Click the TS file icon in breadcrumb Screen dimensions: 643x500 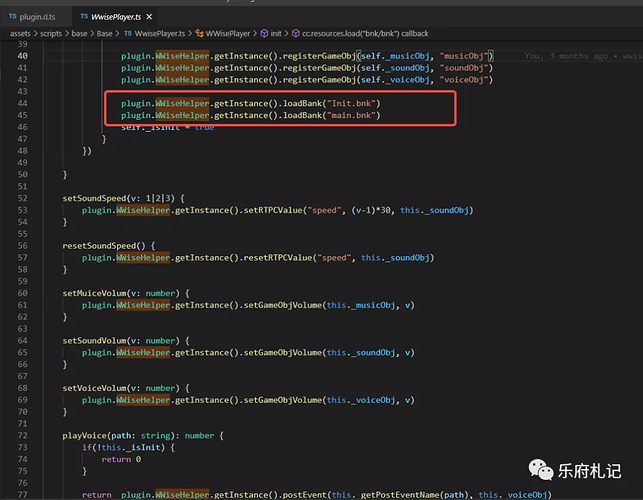[128, 34]
